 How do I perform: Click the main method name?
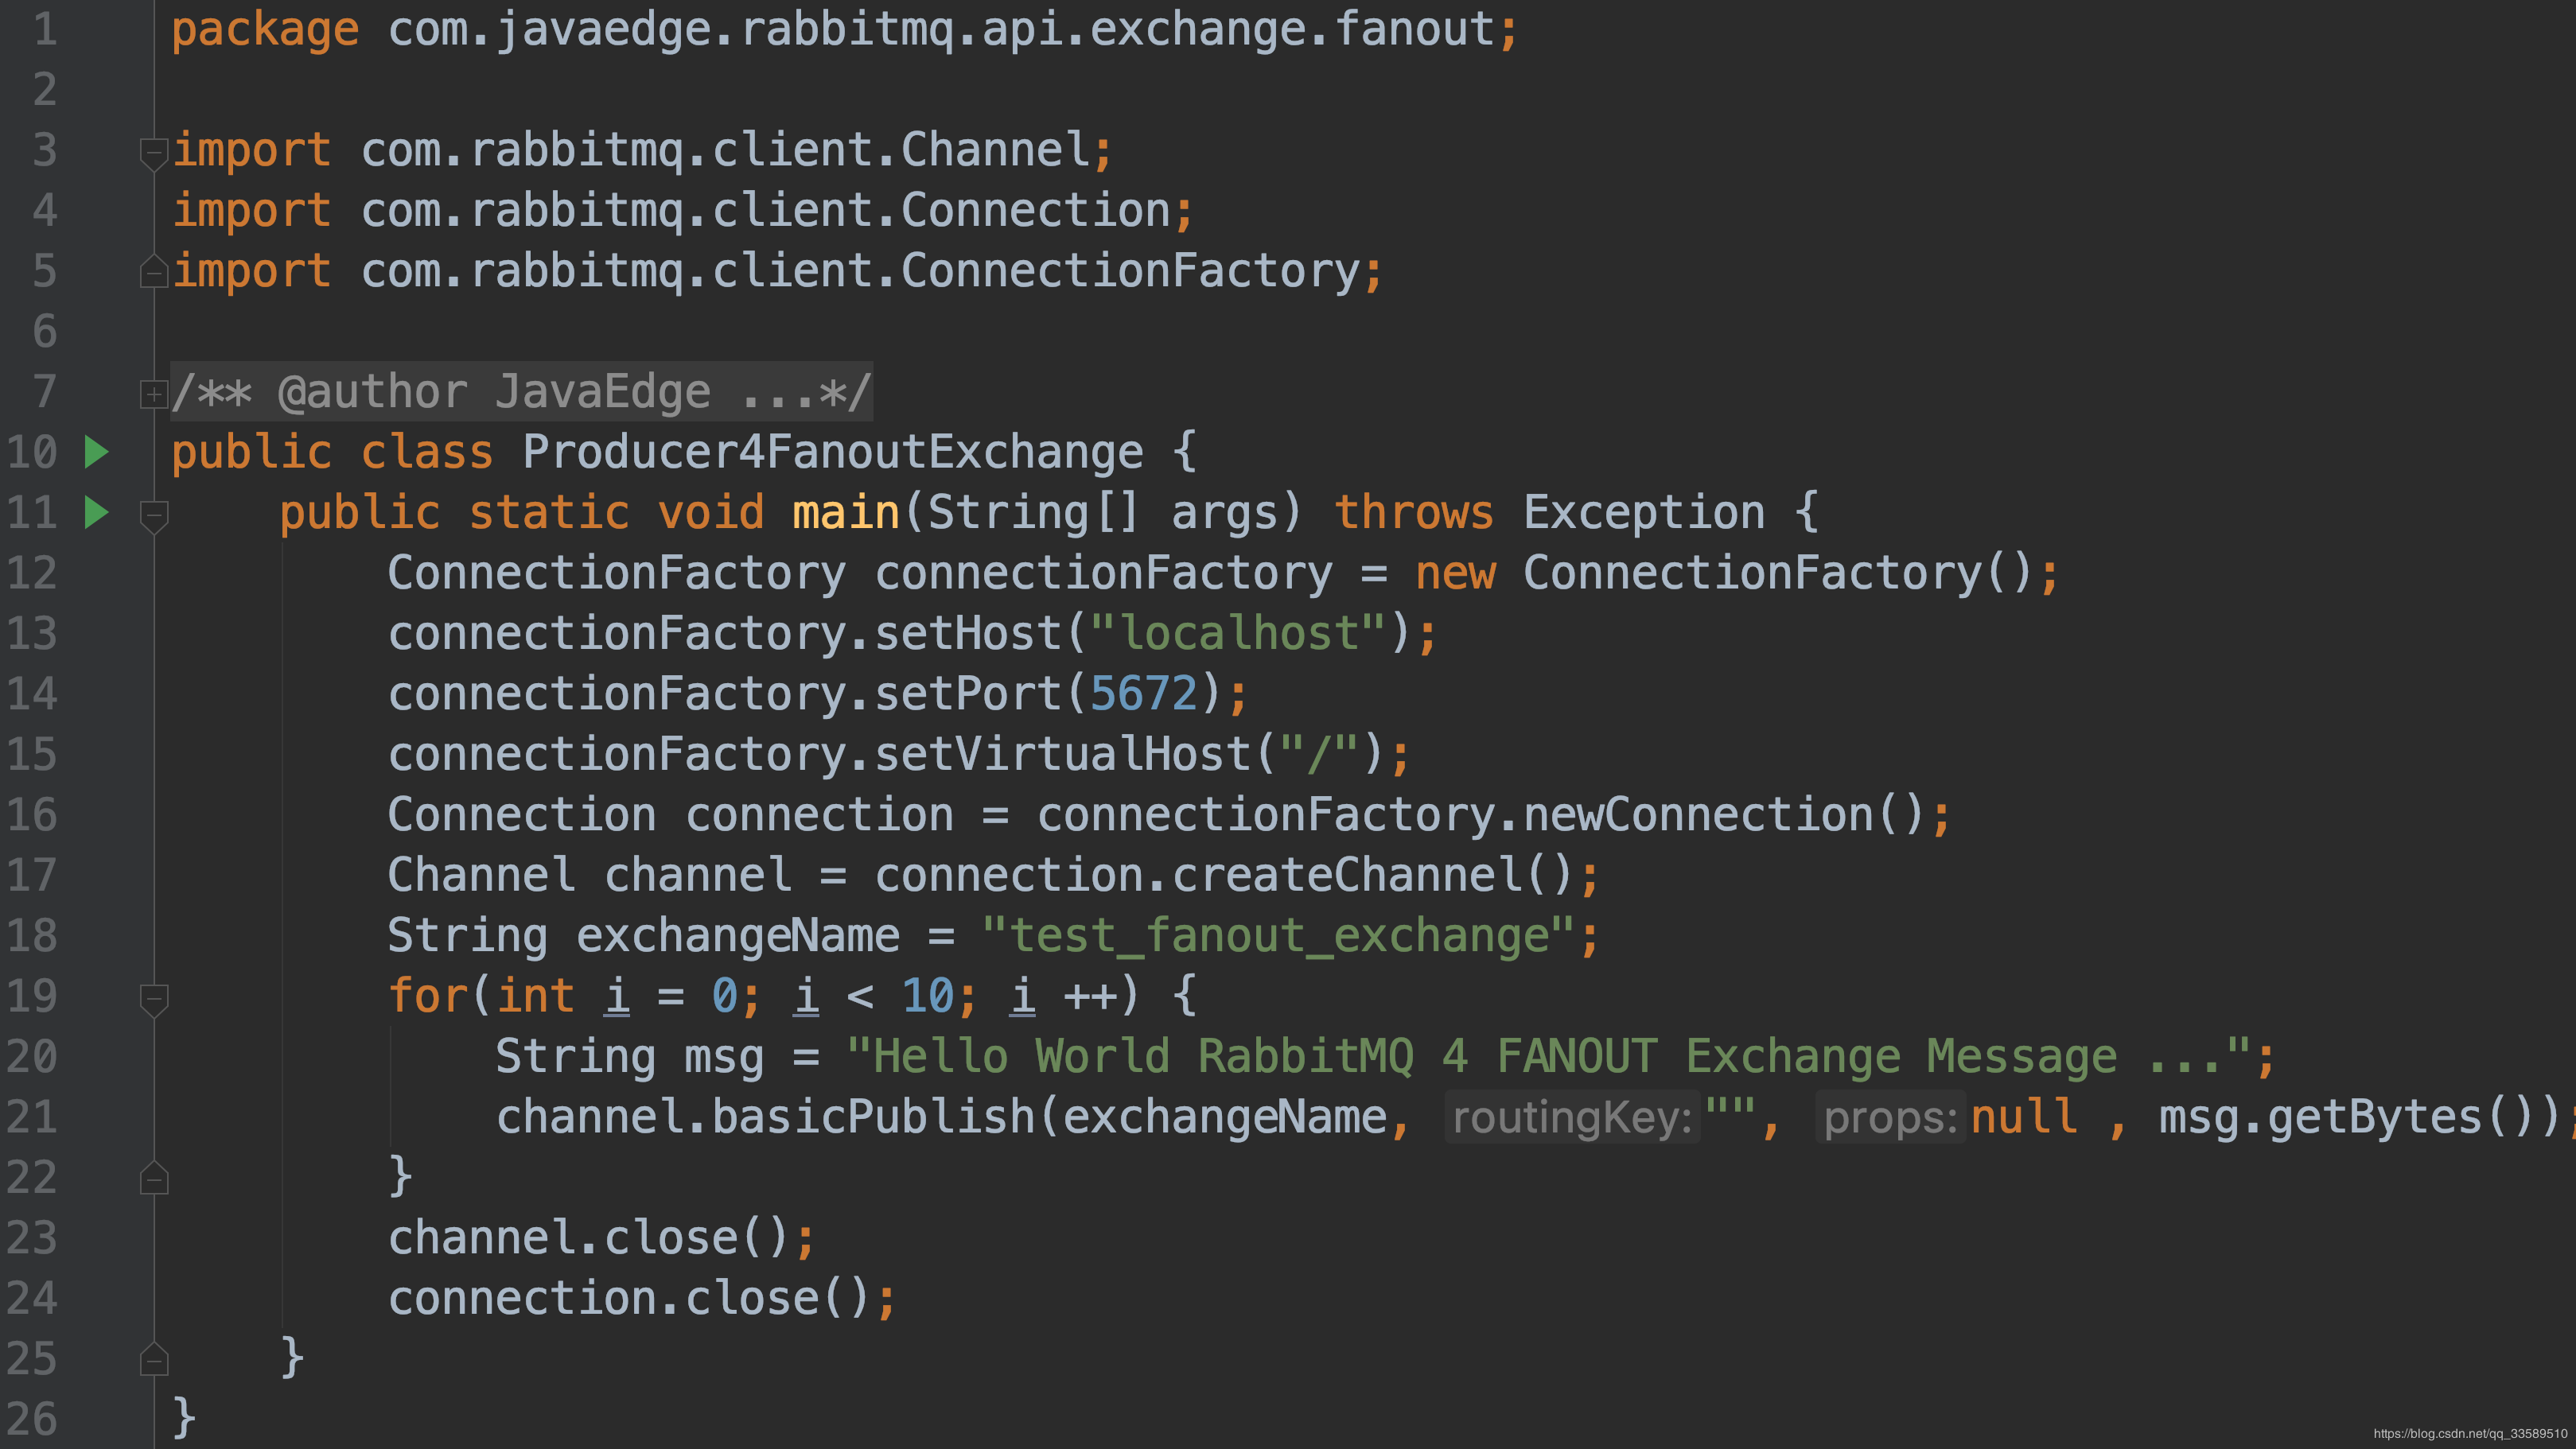coord(845,512)
